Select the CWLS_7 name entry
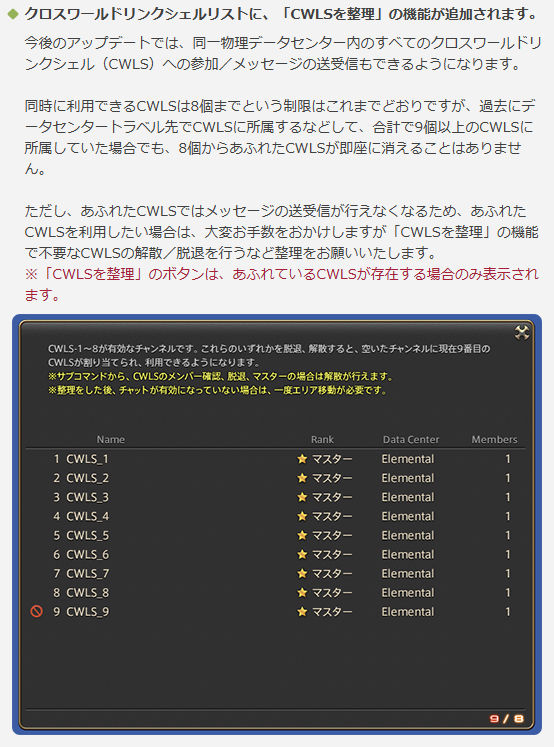The height and width of the screenshot is (747, 554). (x=87, y=573)
